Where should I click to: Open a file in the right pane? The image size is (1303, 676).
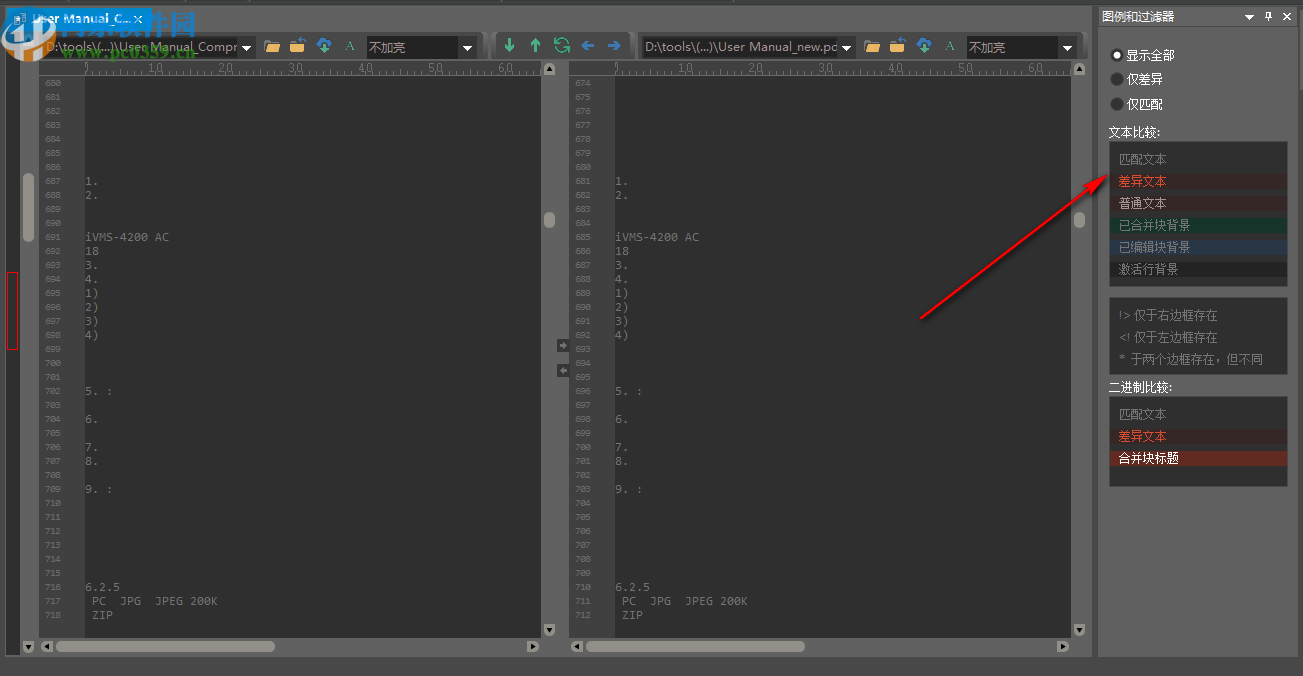click(874, 45)
